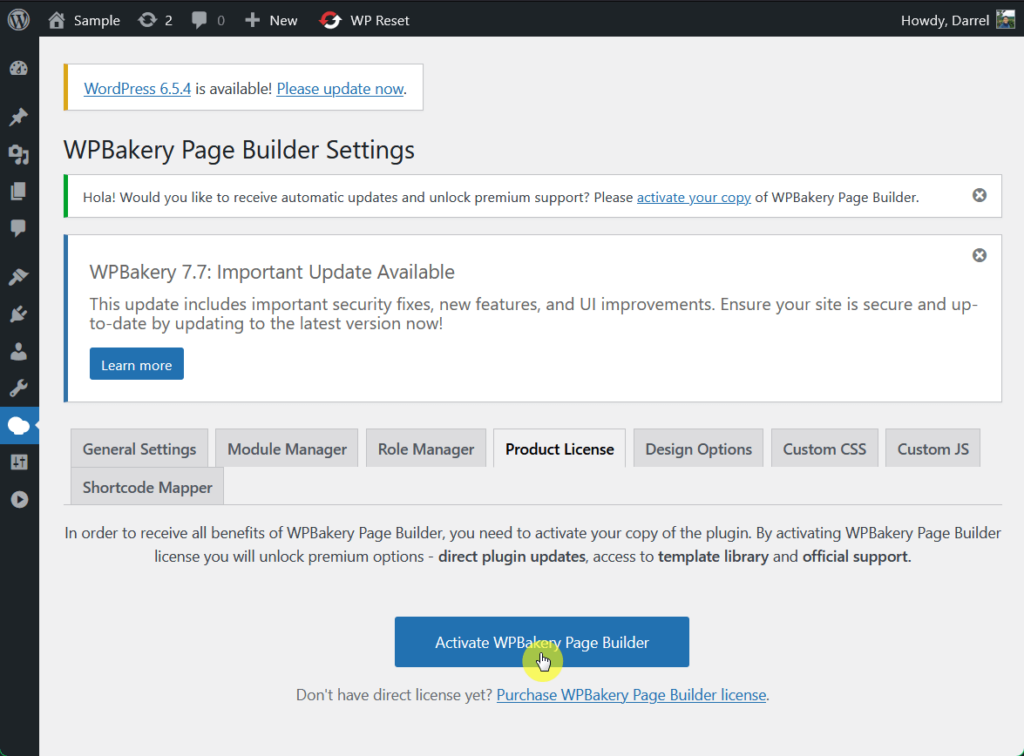This screenshot has height=756, width=1024.
Task: Open the Dashboard sidebar icon
Action: coord(19,69)
